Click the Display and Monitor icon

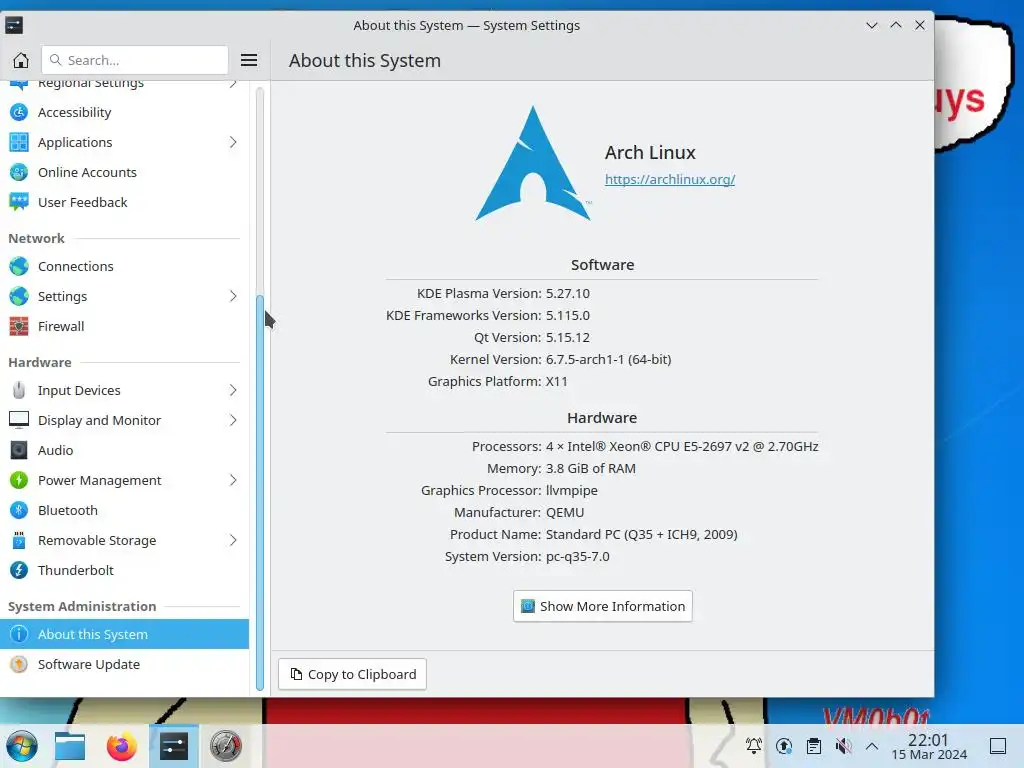pyautogui.click(x=19, y=420)
